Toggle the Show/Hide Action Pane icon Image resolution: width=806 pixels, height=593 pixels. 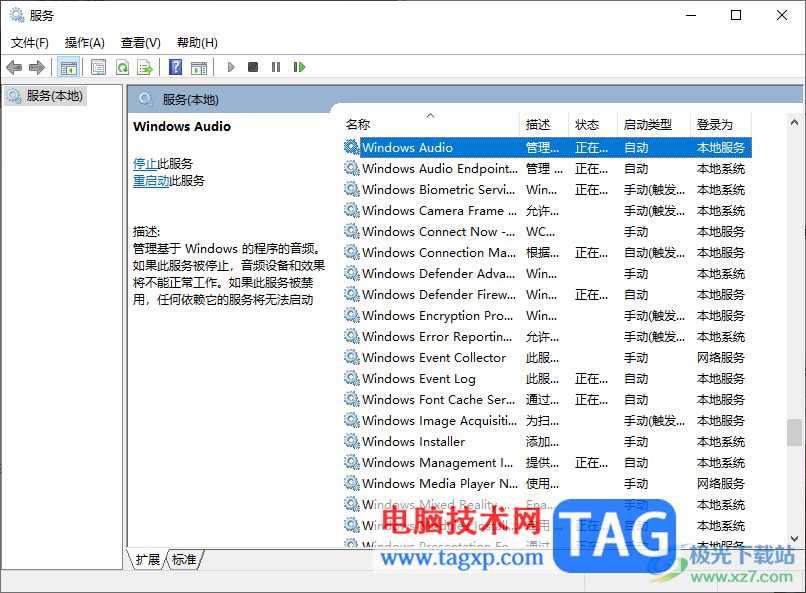click(199, 67)
